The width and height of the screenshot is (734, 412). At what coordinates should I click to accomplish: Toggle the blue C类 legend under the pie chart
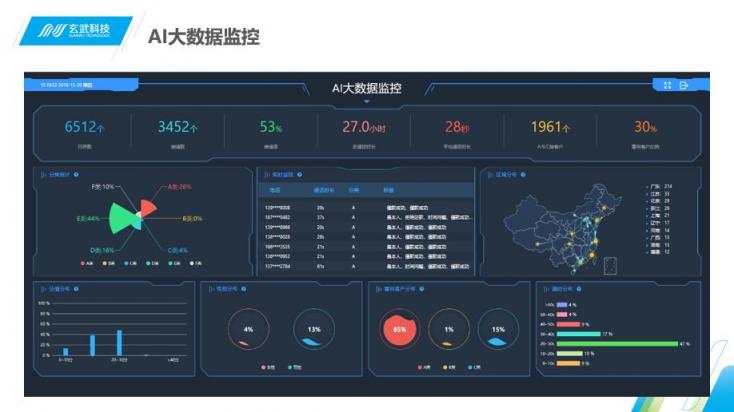131,264
